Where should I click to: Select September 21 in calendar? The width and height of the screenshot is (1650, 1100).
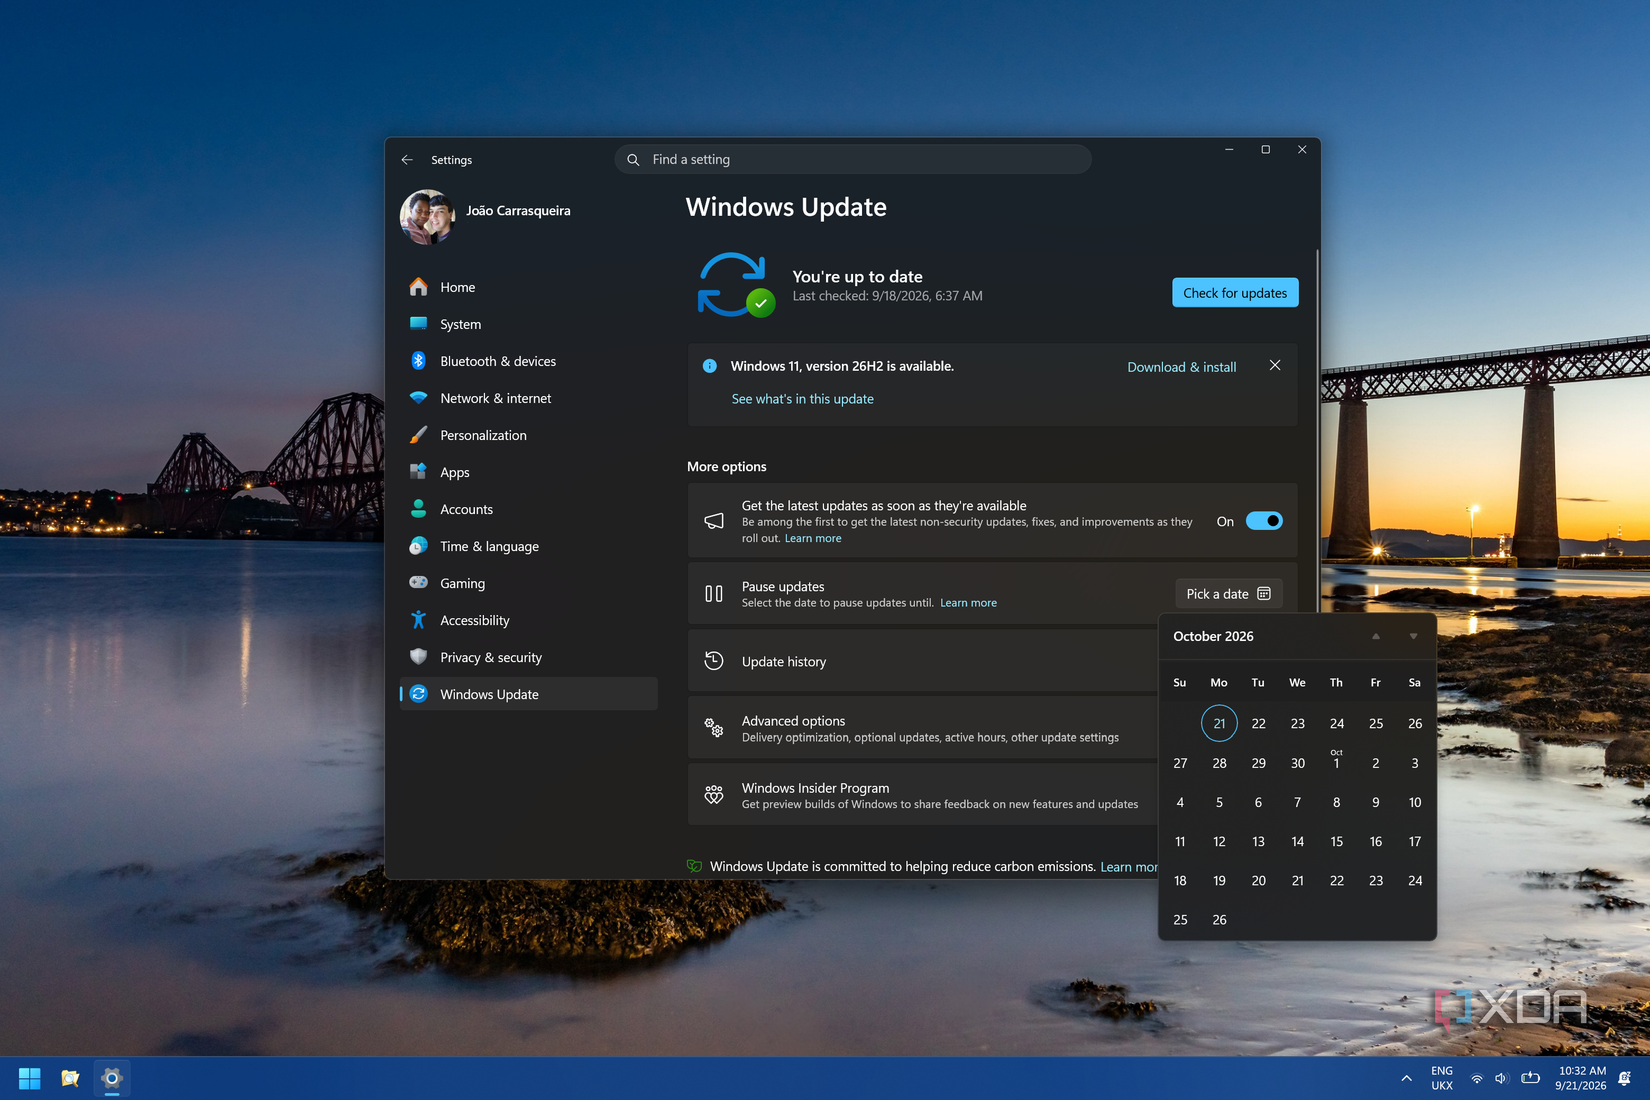[x=1219, y=723]
